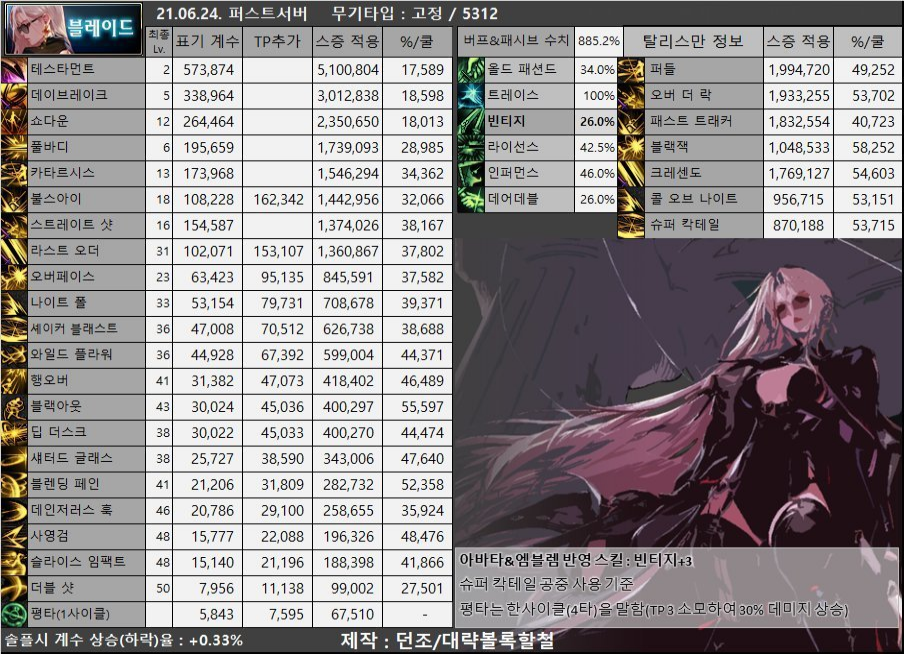The height and width of the screenshot is (654, 904).
Task: Click the 카타르시스 skill icon
Action: pos(14,174)
